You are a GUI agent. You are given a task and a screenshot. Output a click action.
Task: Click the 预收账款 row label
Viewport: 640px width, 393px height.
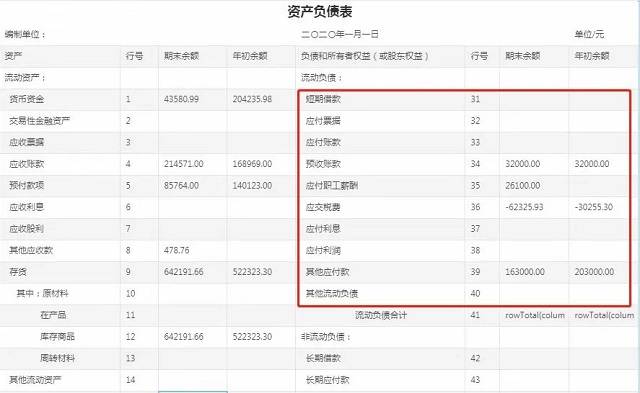tap(323, 164)
